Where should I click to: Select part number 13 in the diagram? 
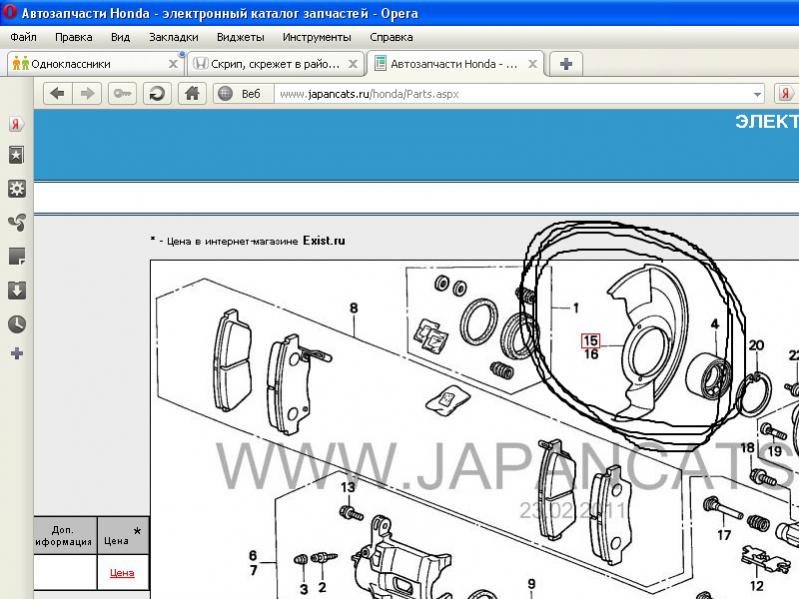pos(348,487)
